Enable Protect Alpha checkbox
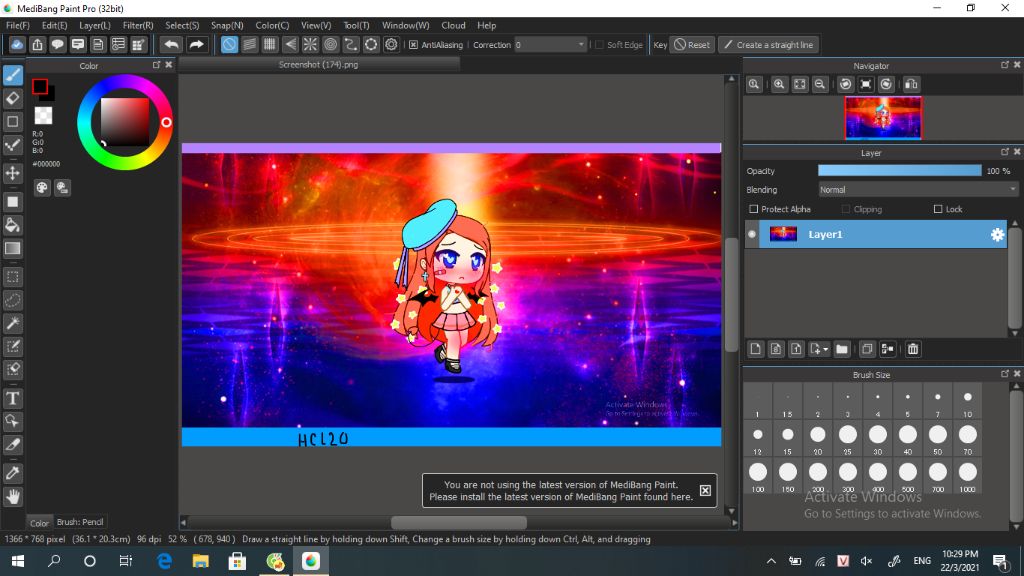 pos(754,209)
